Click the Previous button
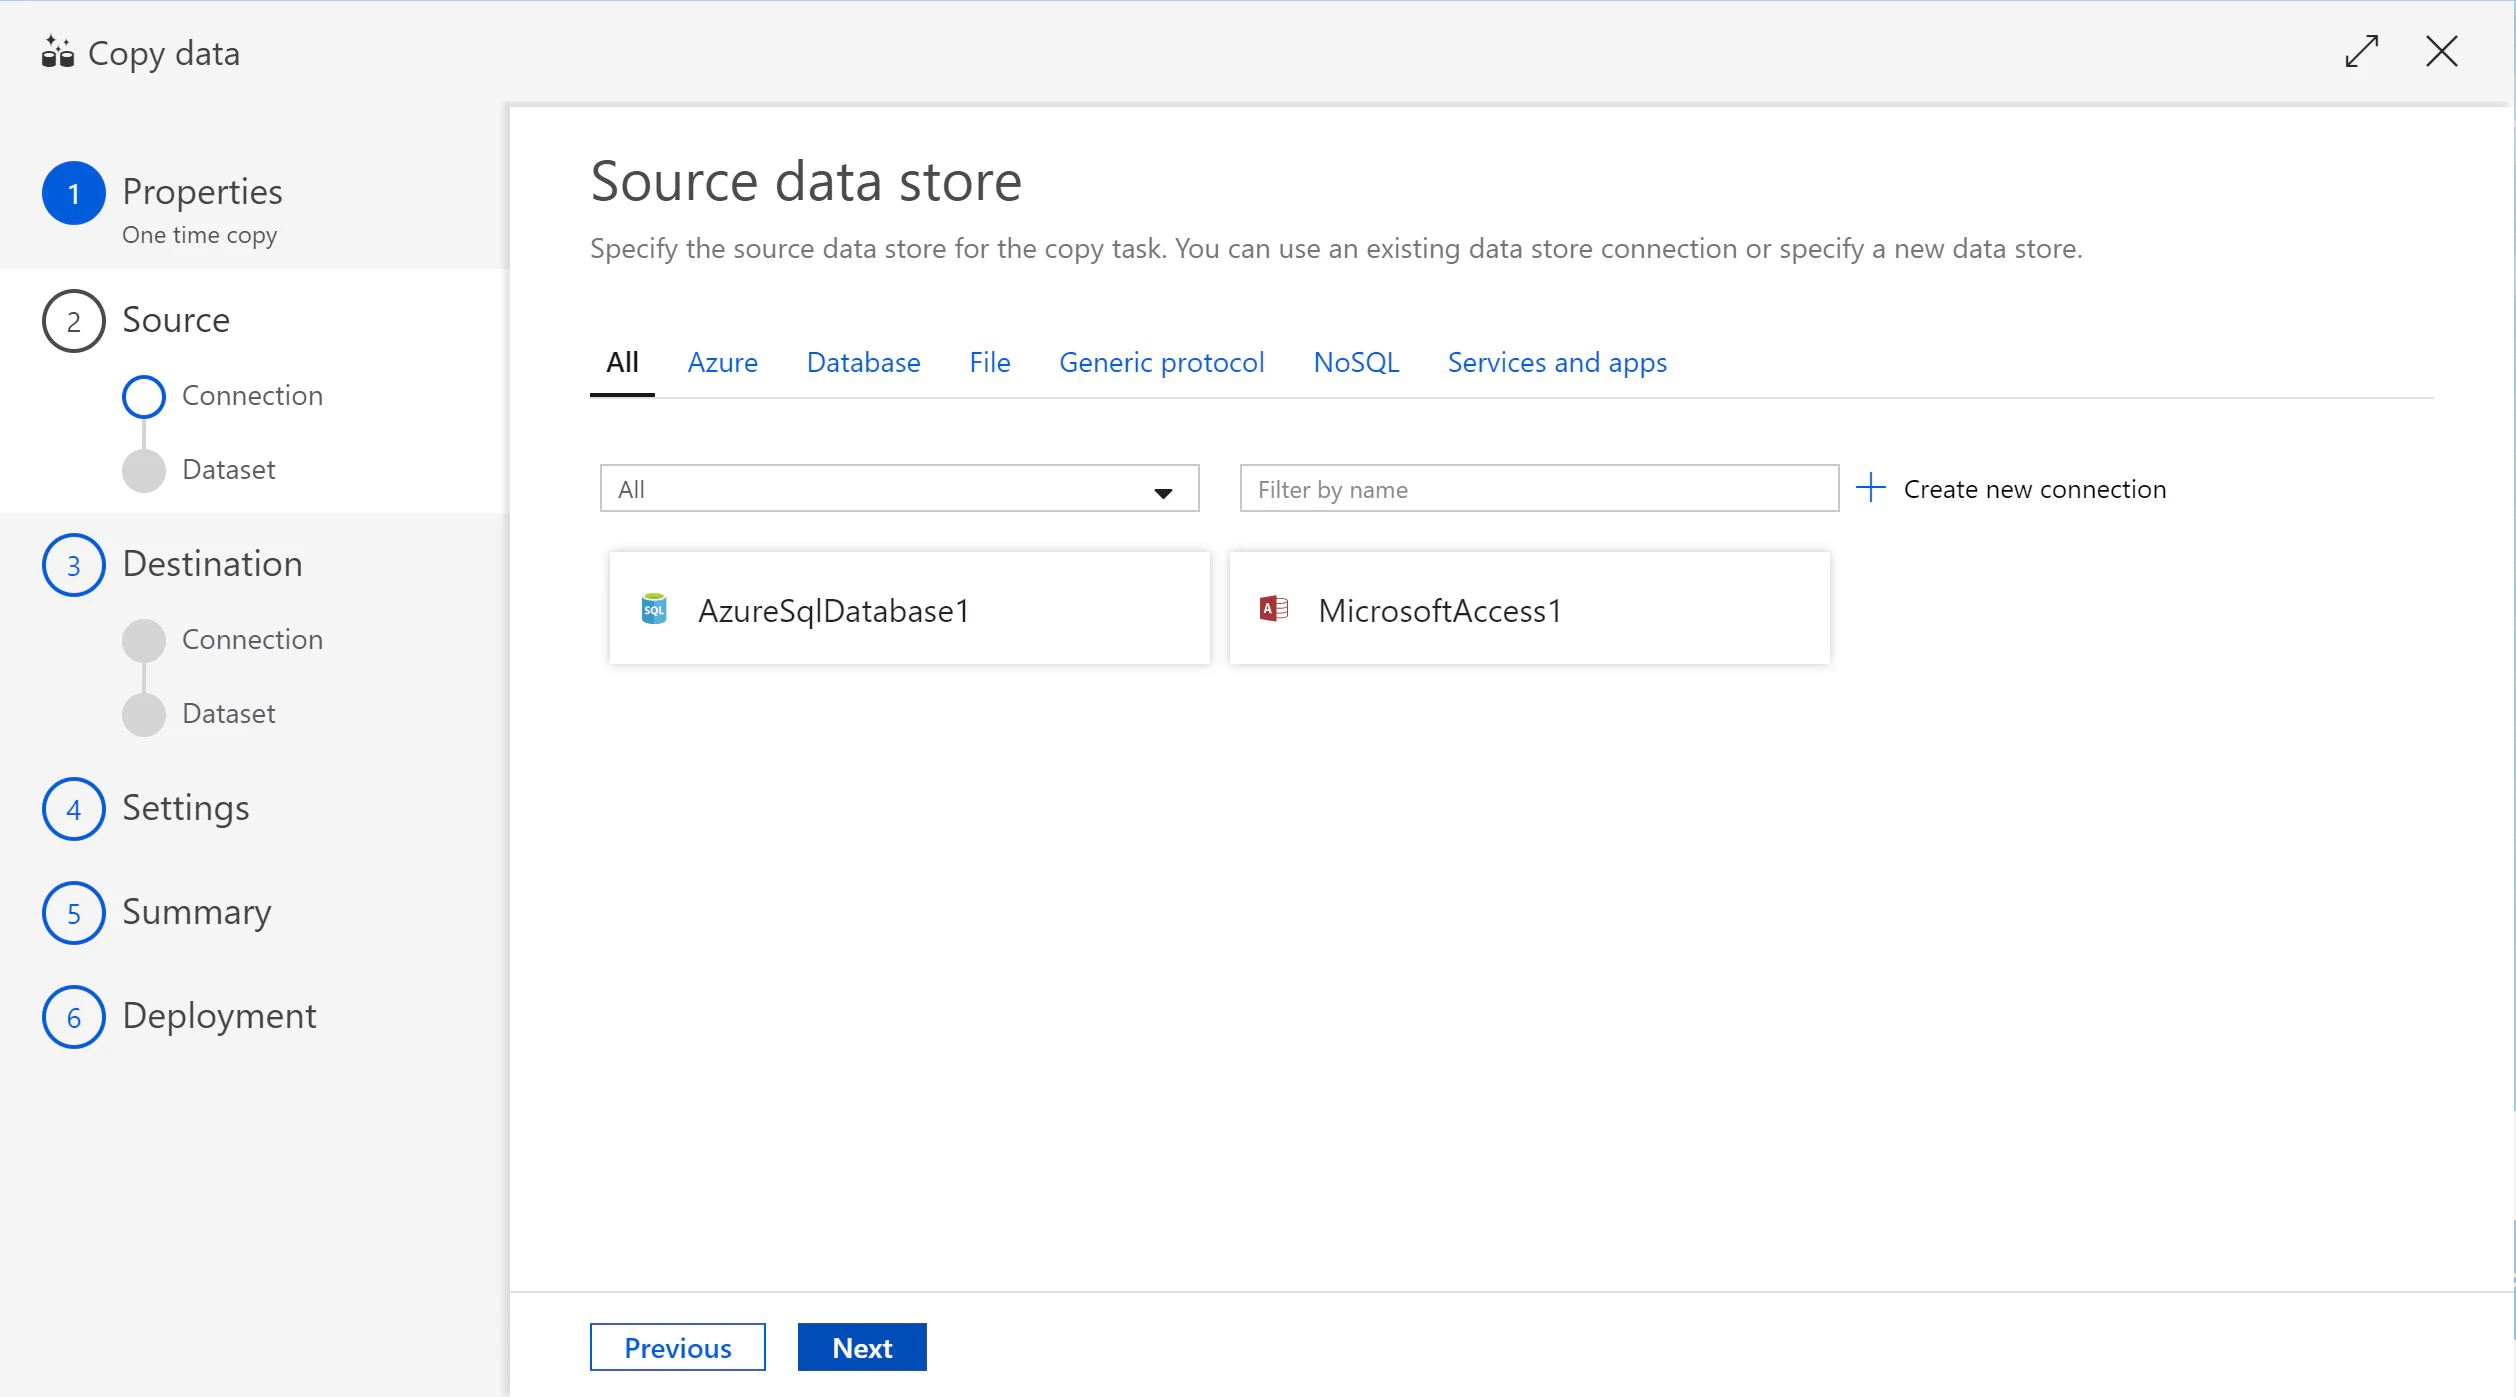The image size is (2516, 1397). [x=677, y=1347]
